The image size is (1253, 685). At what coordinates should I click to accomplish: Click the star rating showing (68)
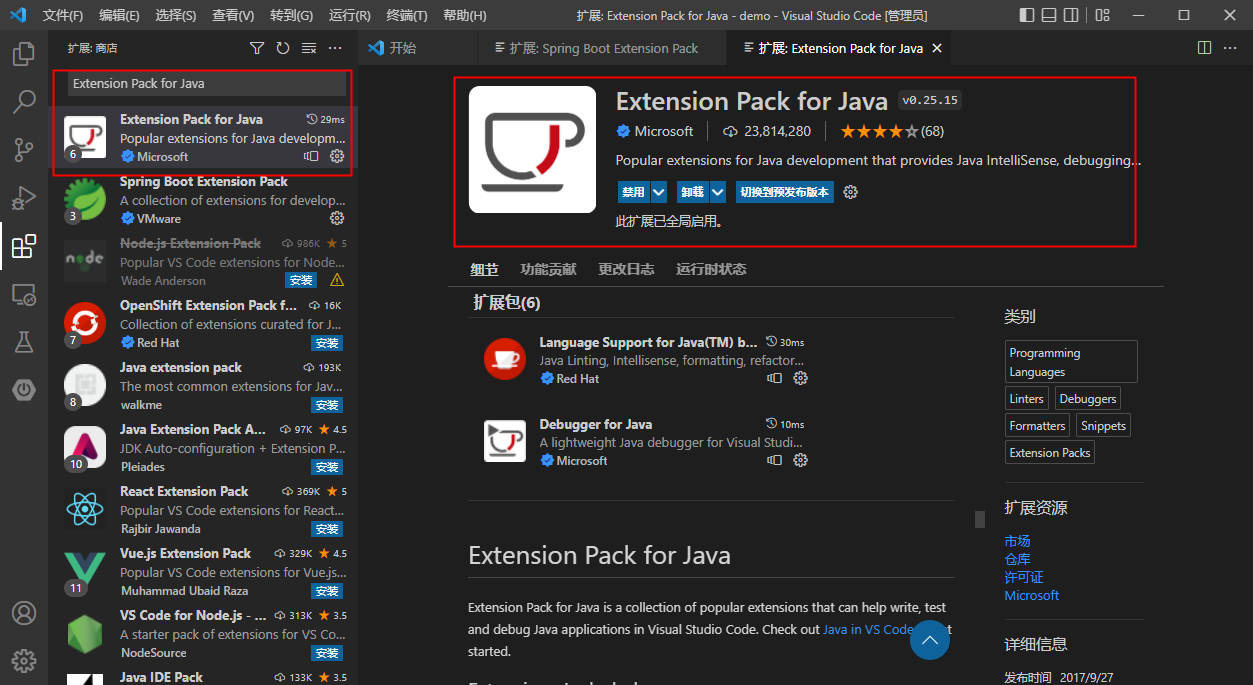point(891,131)
